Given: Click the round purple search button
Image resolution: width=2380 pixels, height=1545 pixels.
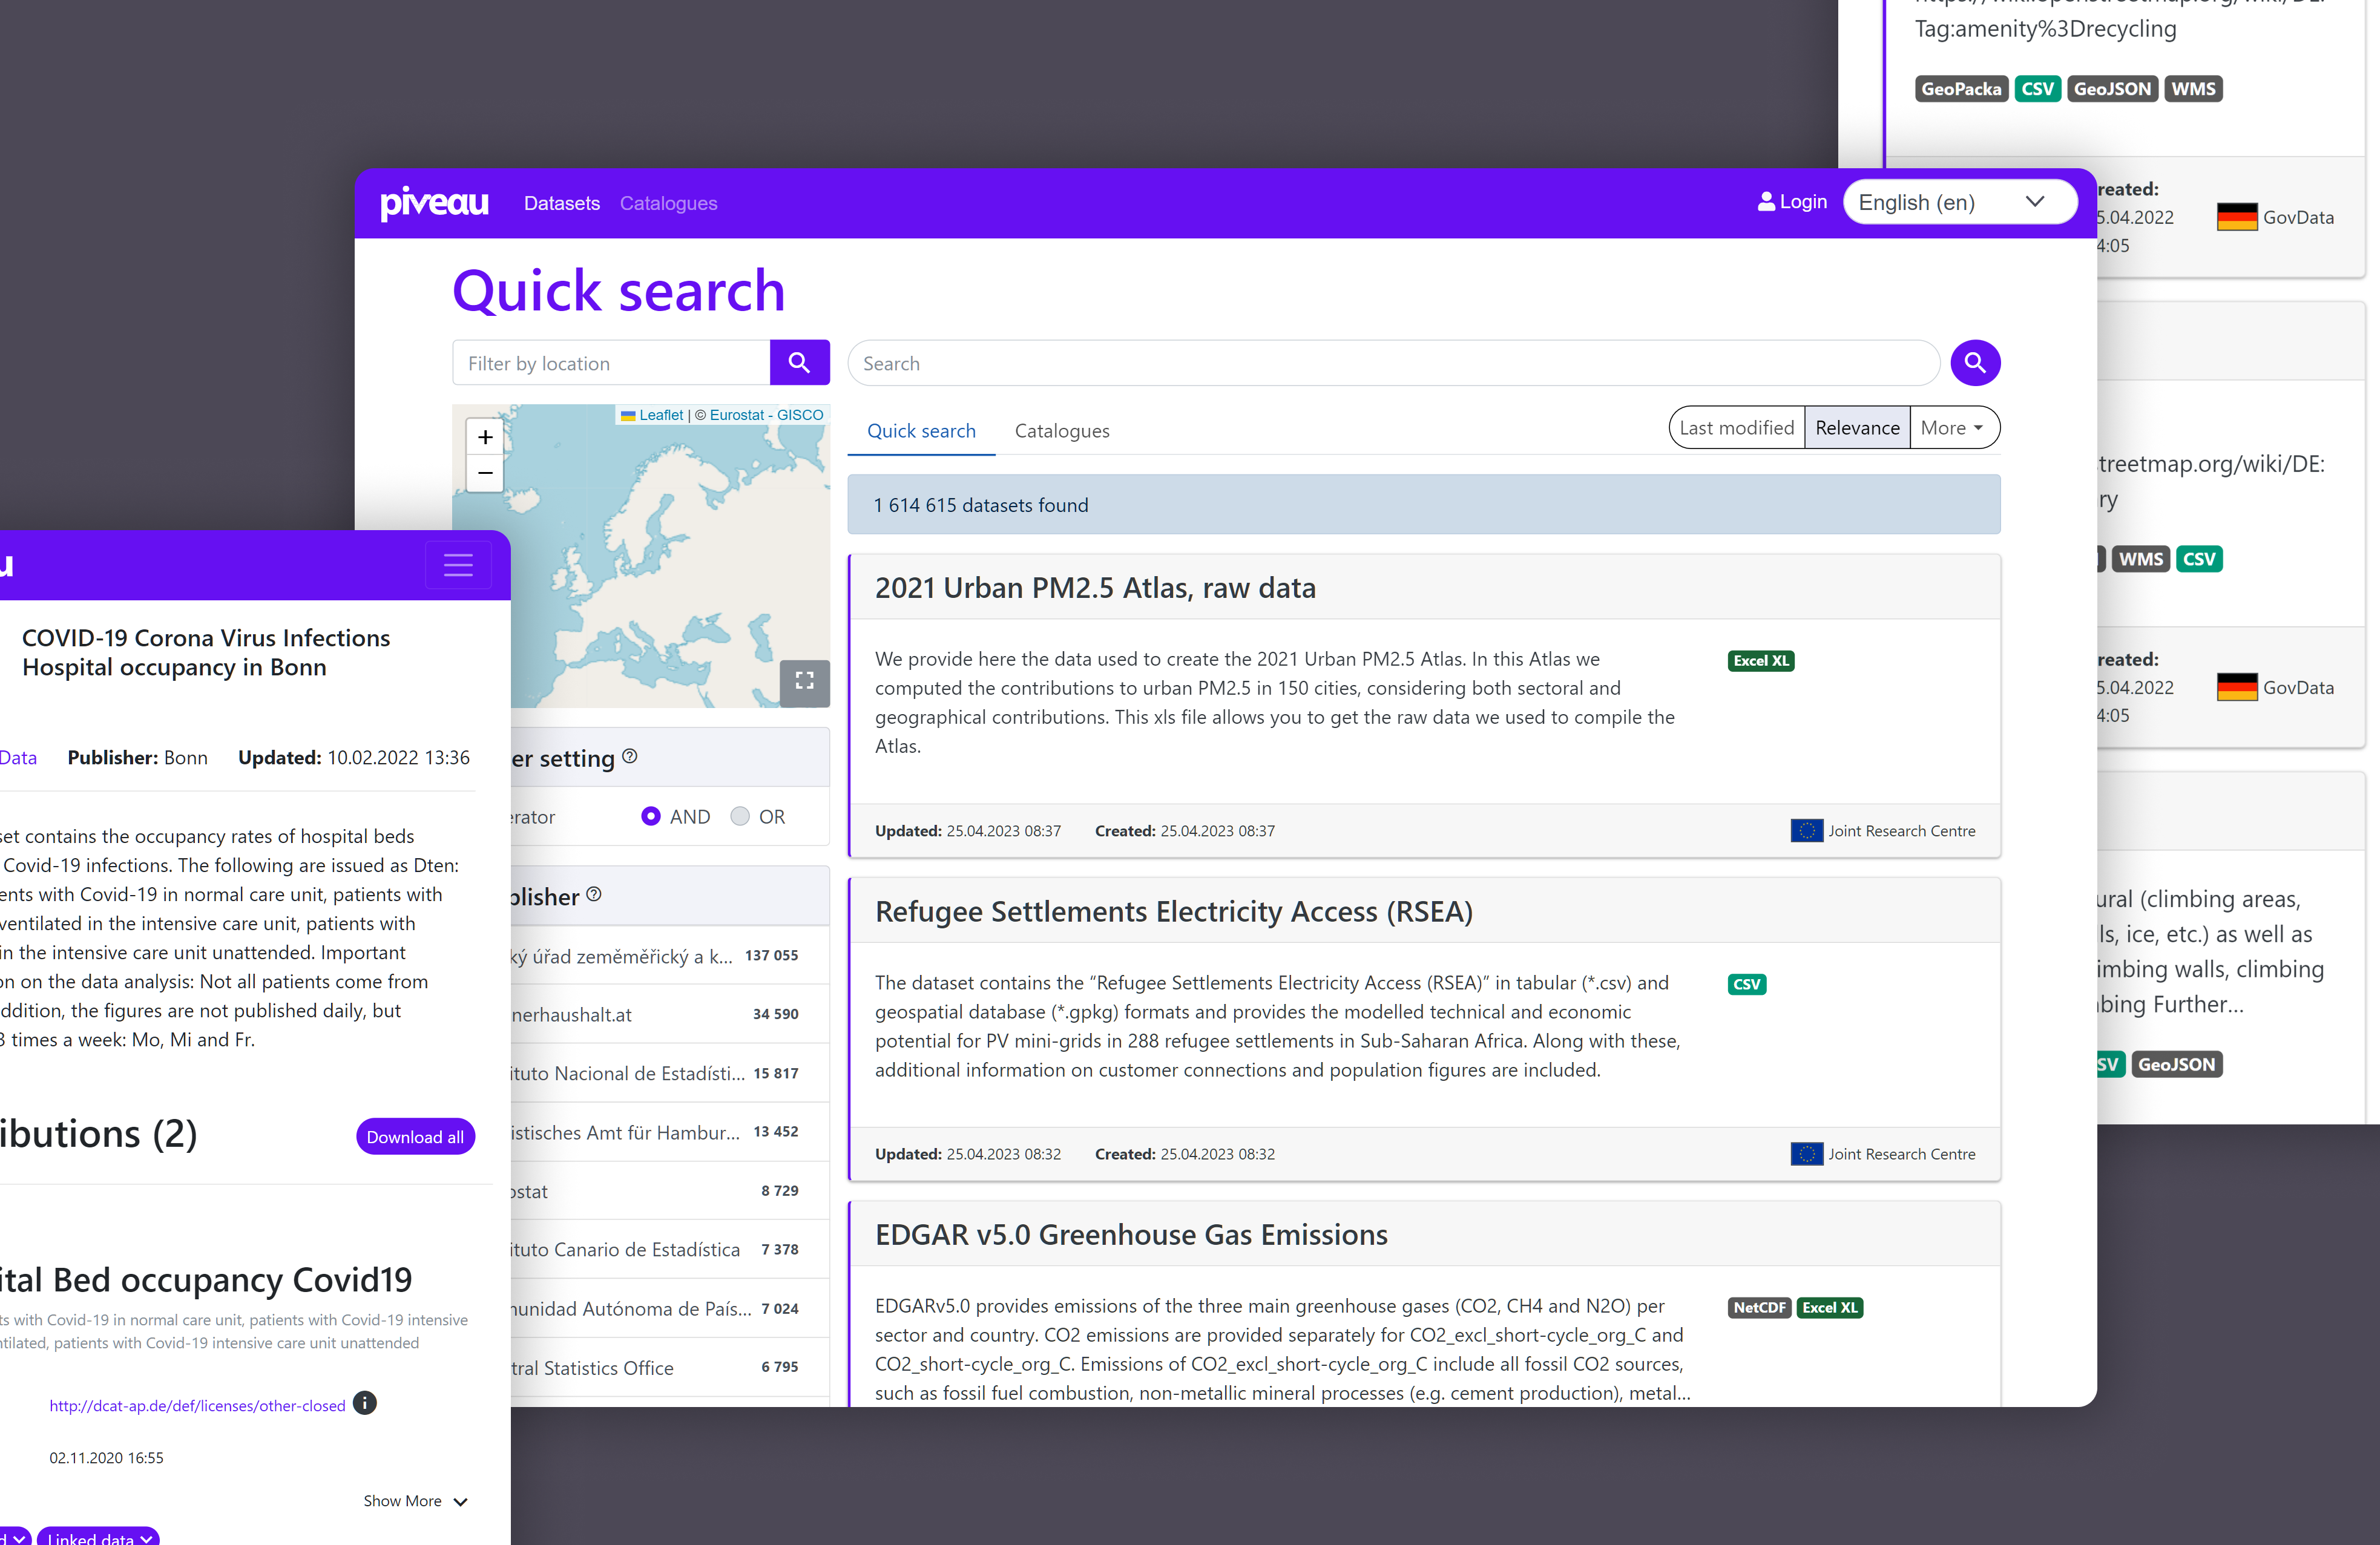Looking at the screenshot, I should pyautogui.click(x=1974, y=362).
